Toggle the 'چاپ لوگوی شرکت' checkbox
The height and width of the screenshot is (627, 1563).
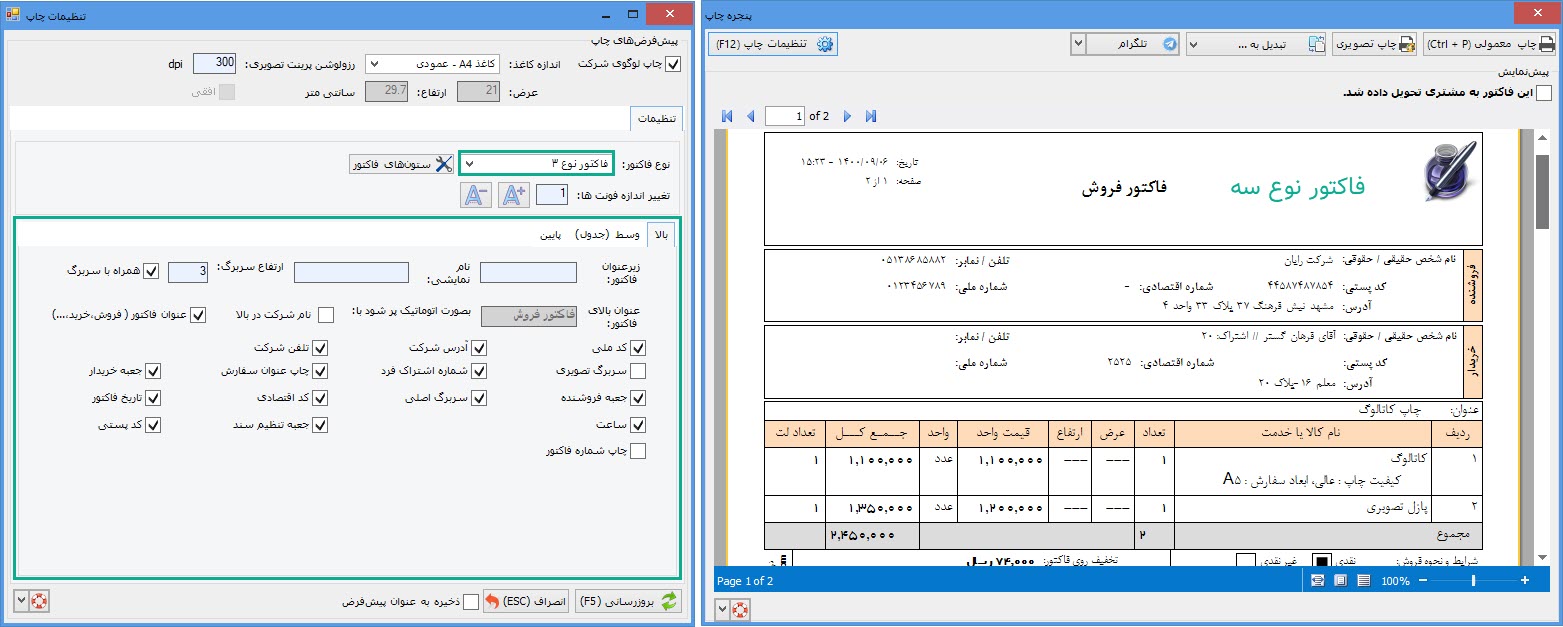click(673, 64)
